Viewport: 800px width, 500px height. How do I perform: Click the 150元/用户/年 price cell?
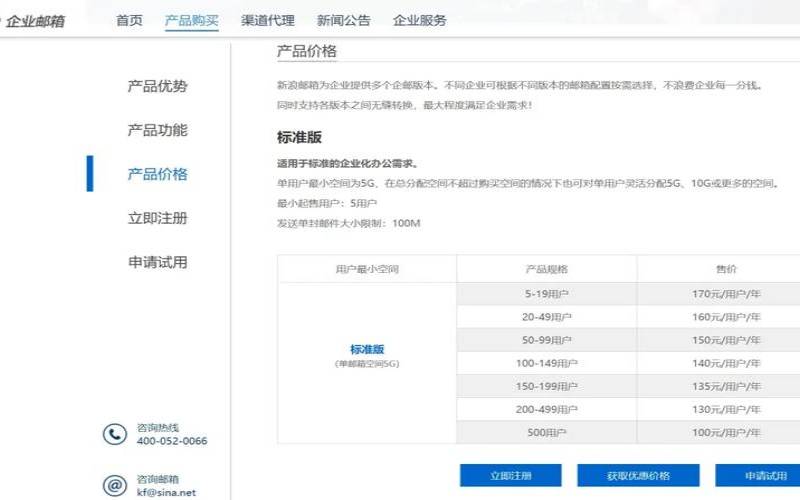click(x=719, y=340)
